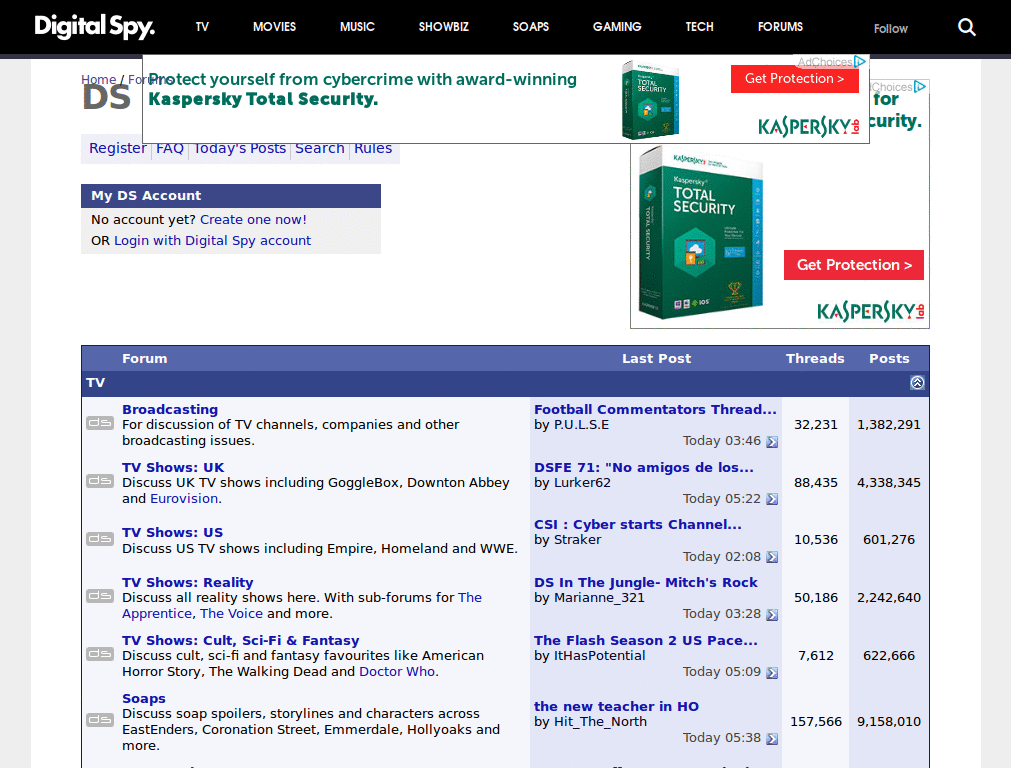
Task: Open the Follow dropdown in header
Action: [x=890, y=28]
